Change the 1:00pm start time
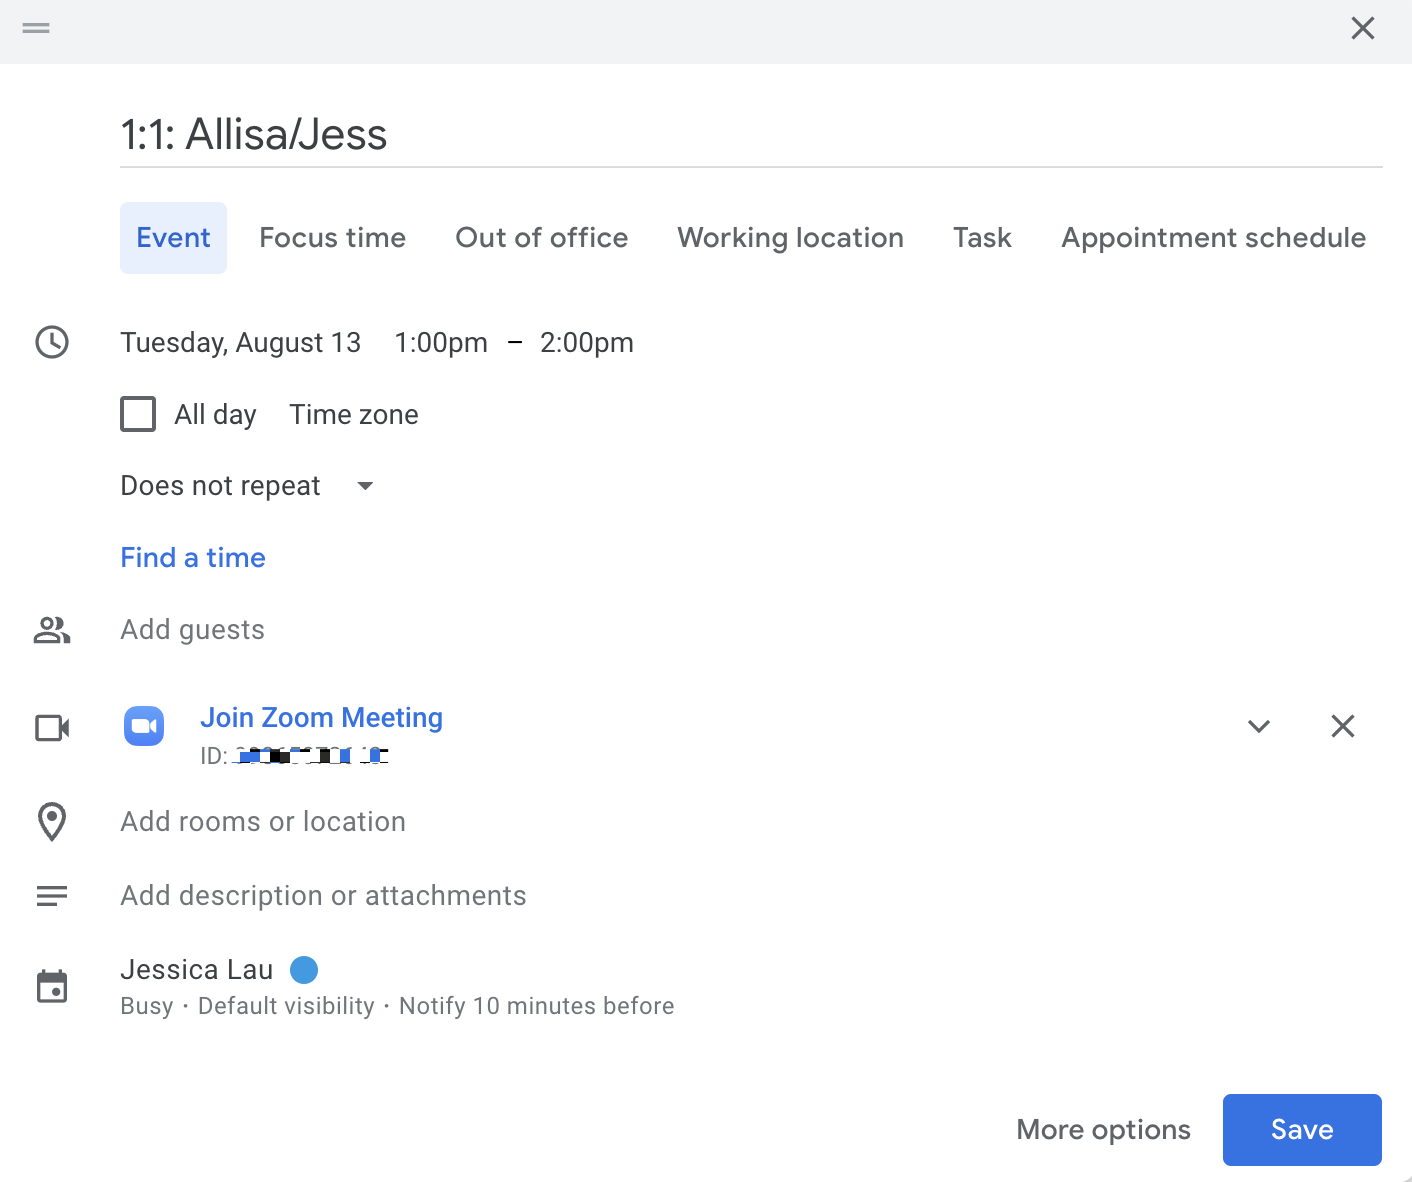The image size is (1412, 1182). (x=441, y=342)
